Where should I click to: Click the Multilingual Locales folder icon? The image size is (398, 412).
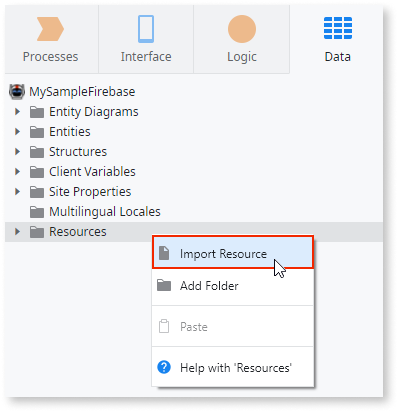[37, 212]
